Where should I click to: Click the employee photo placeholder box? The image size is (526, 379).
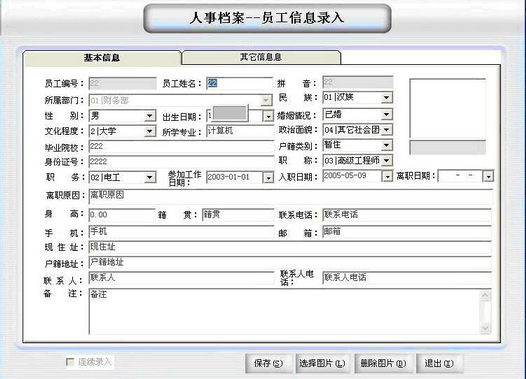click(448, 109)
